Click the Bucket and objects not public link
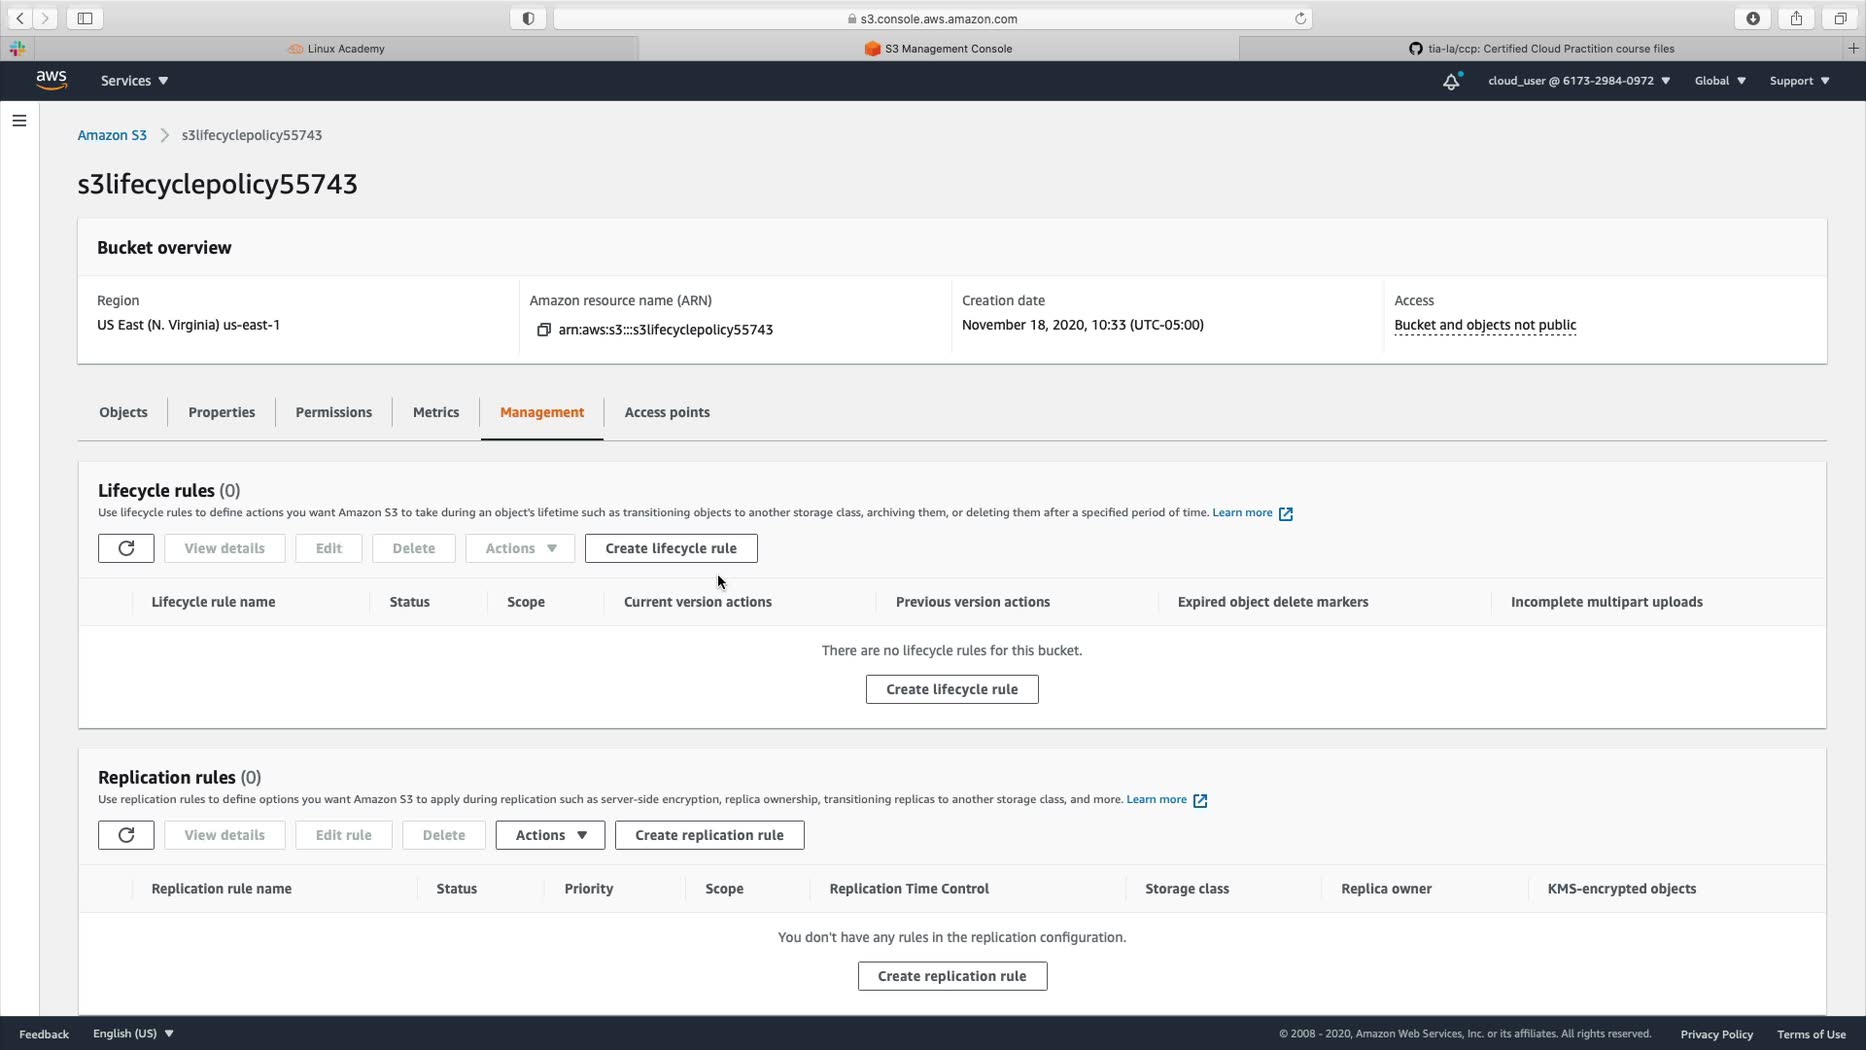This screenshot has width=1866, height=1050. tap(1485, 325)
